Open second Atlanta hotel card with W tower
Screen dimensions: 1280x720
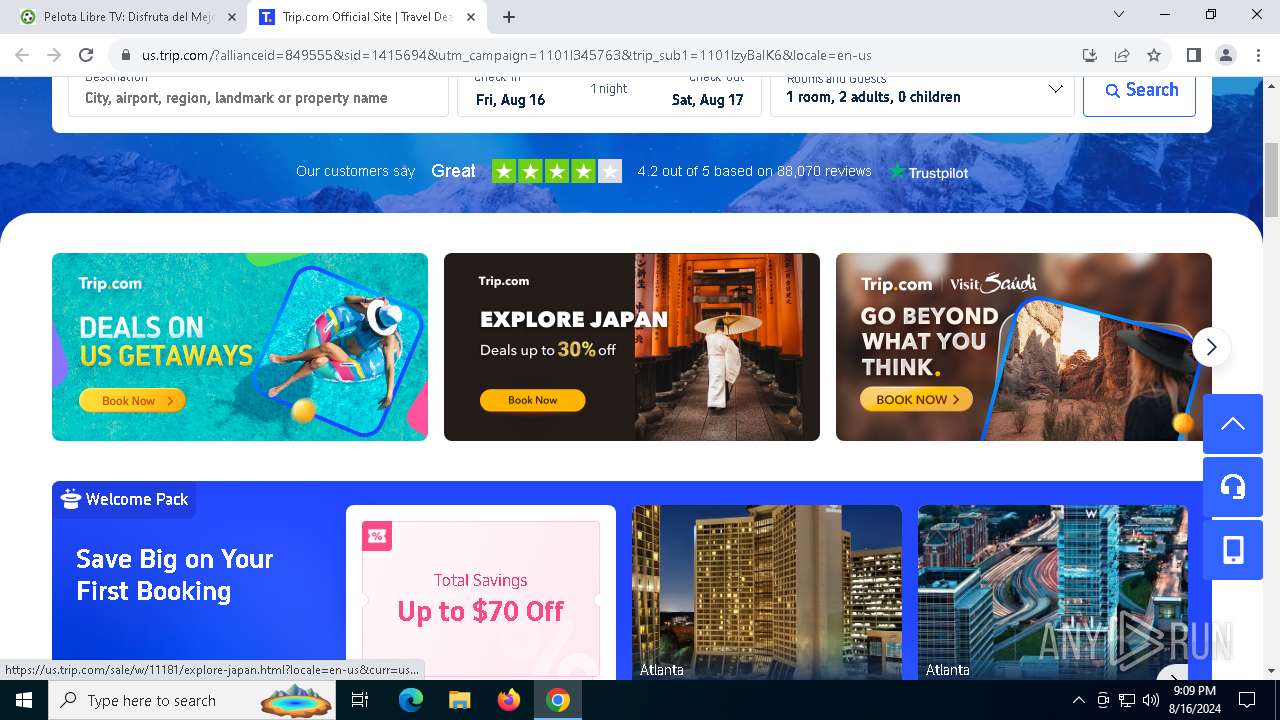(1053, 592)
